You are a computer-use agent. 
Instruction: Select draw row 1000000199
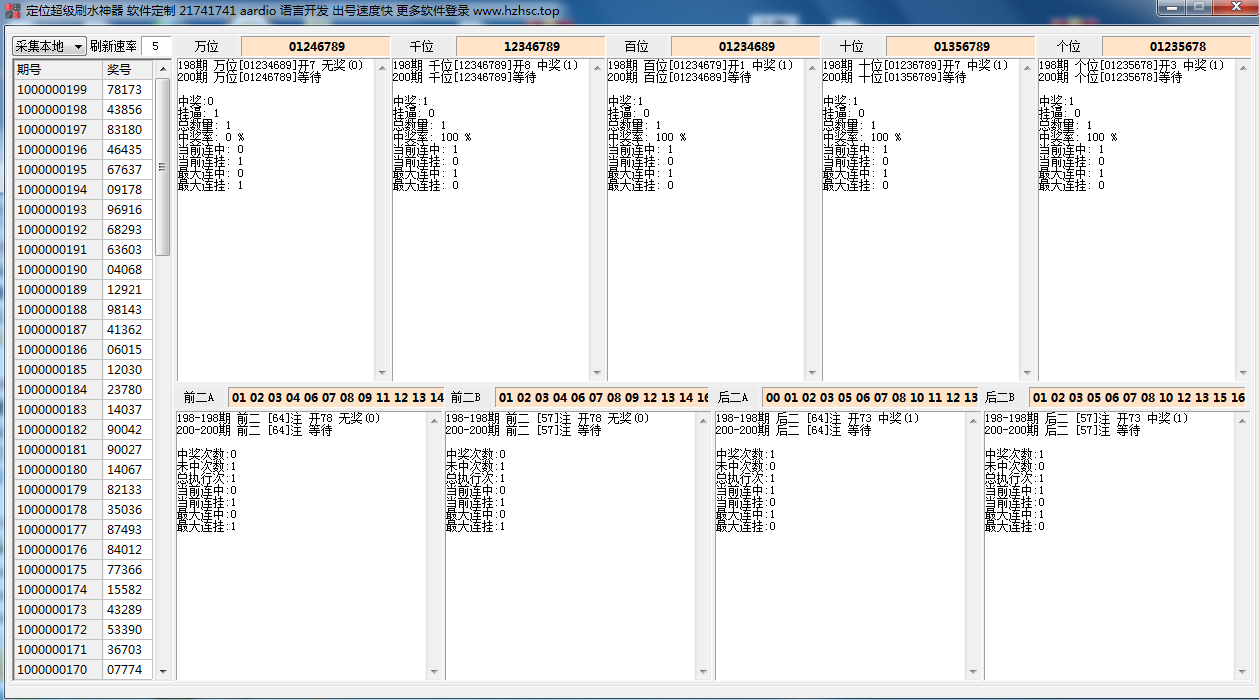click(x=58, y=90)
